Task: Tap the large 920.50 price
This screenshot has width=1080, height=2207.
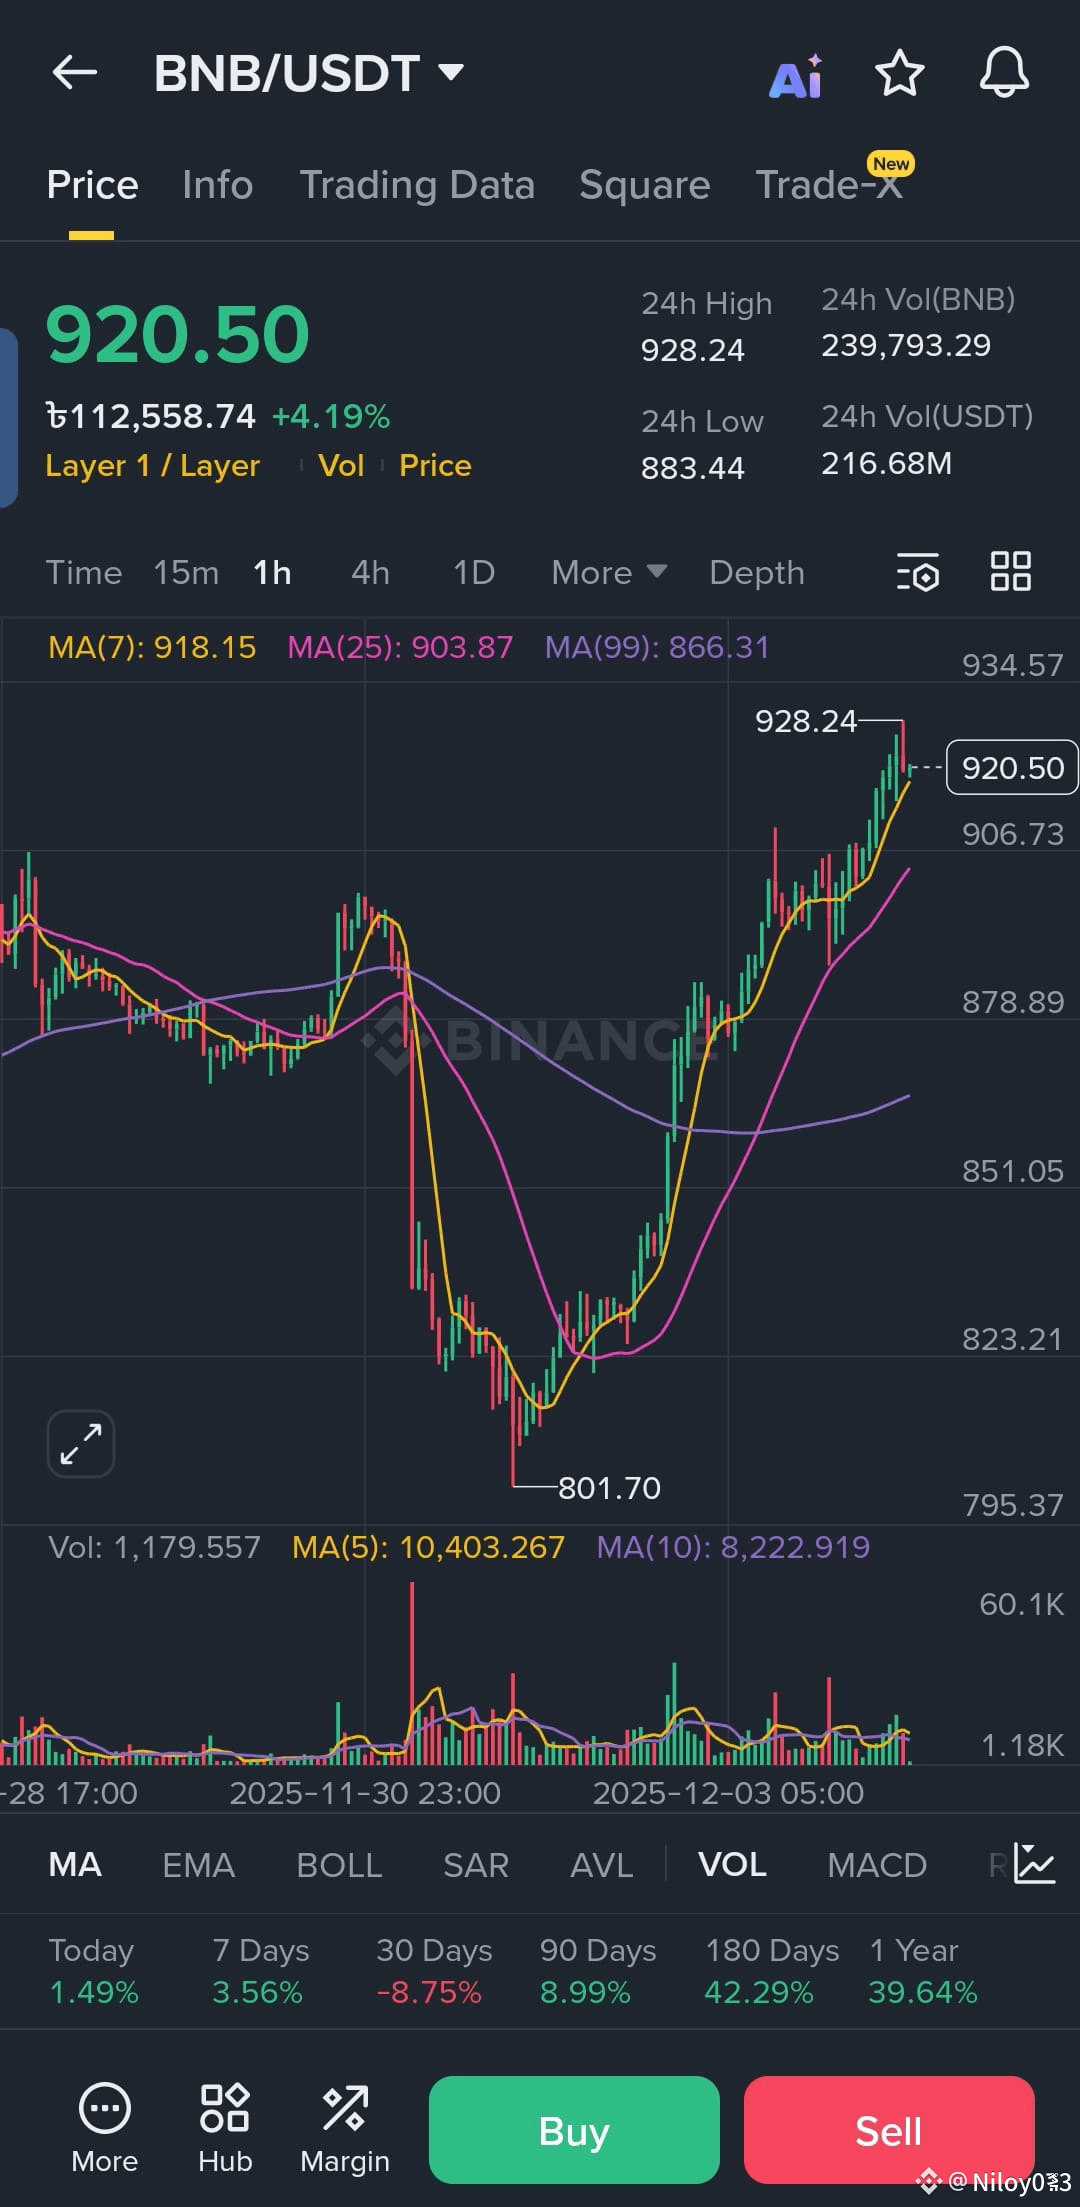Action: click(178, 334)
